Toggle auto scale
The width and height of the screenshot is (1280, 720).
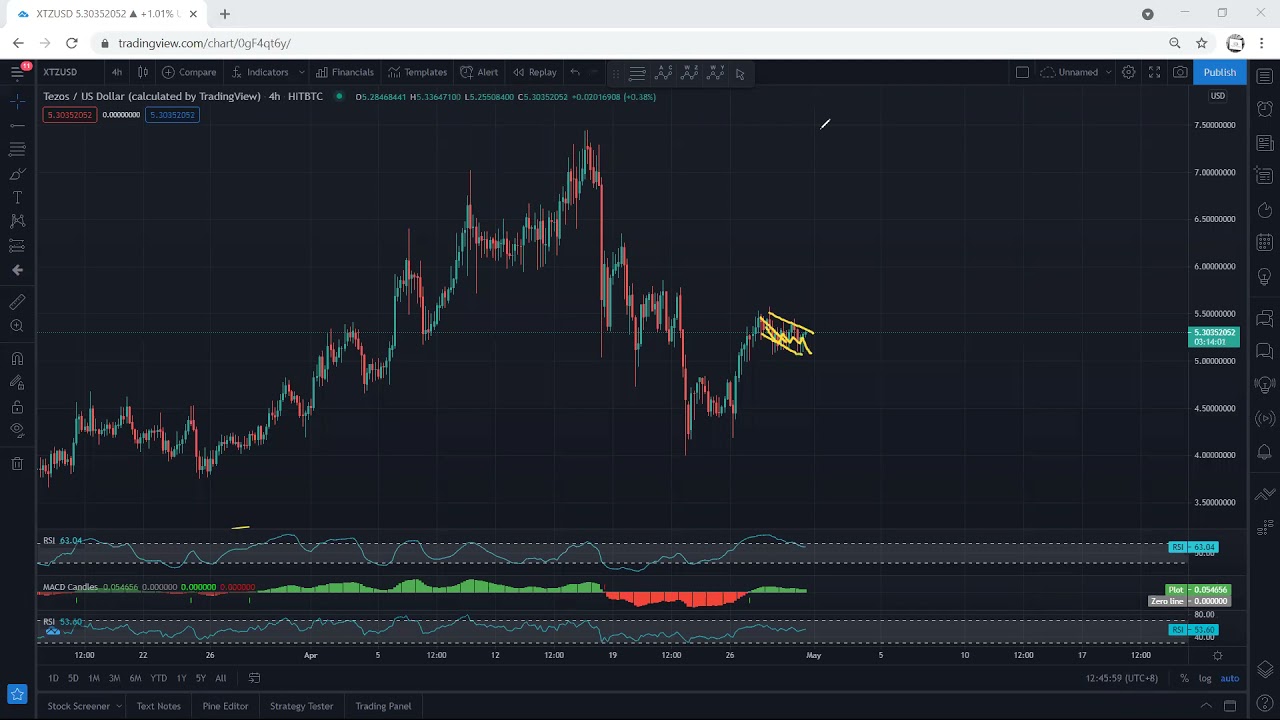(x=1230, y=678)
